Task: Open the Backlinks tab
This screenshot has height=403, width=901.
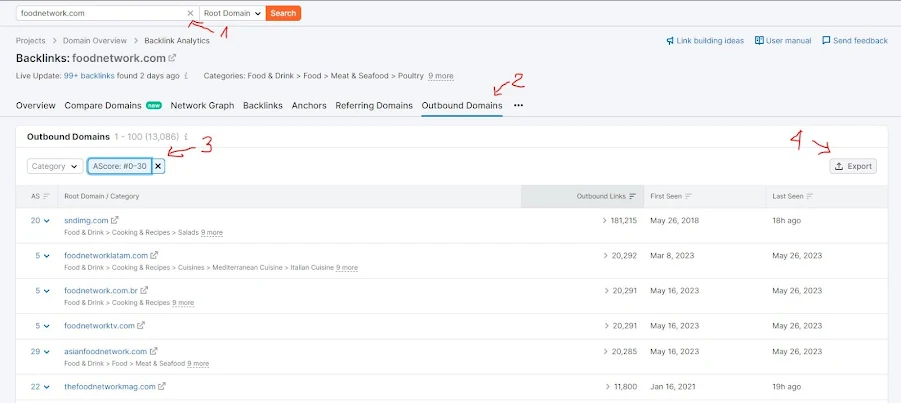Action: [x=263, y=106]
